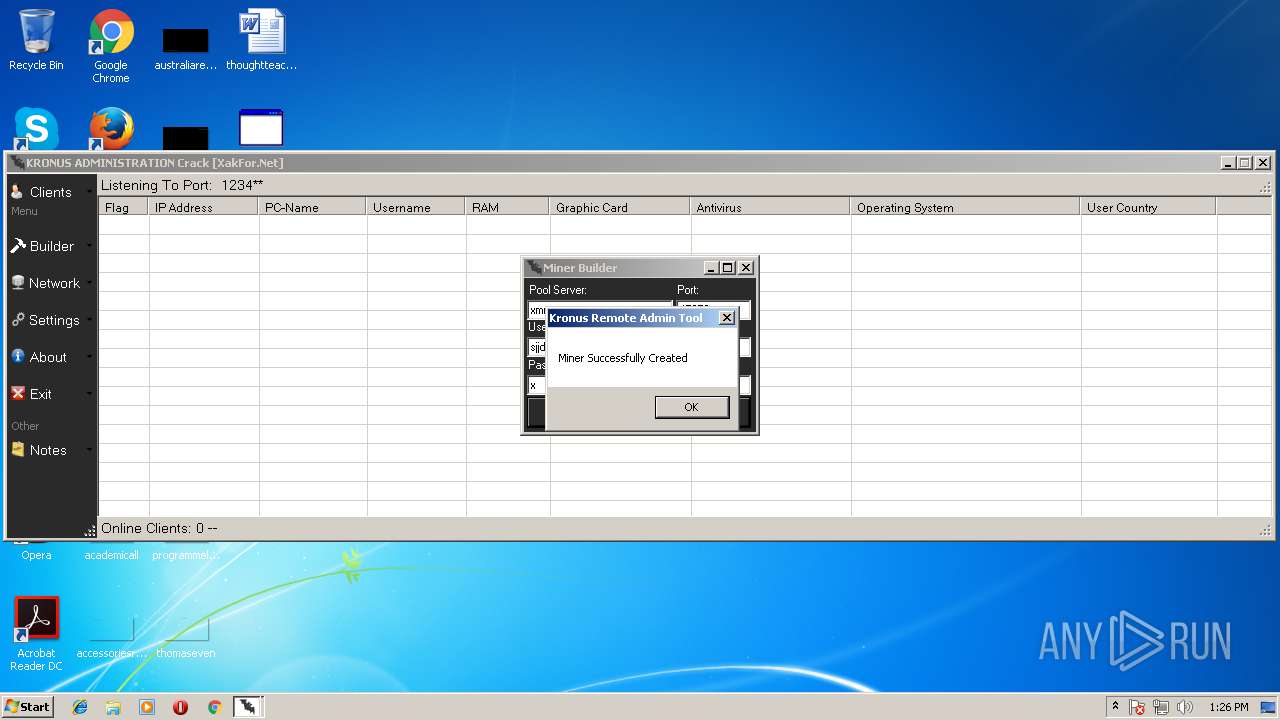
Task: Open the volume speaker tray icon
Action: click(x=1185, y=707)
